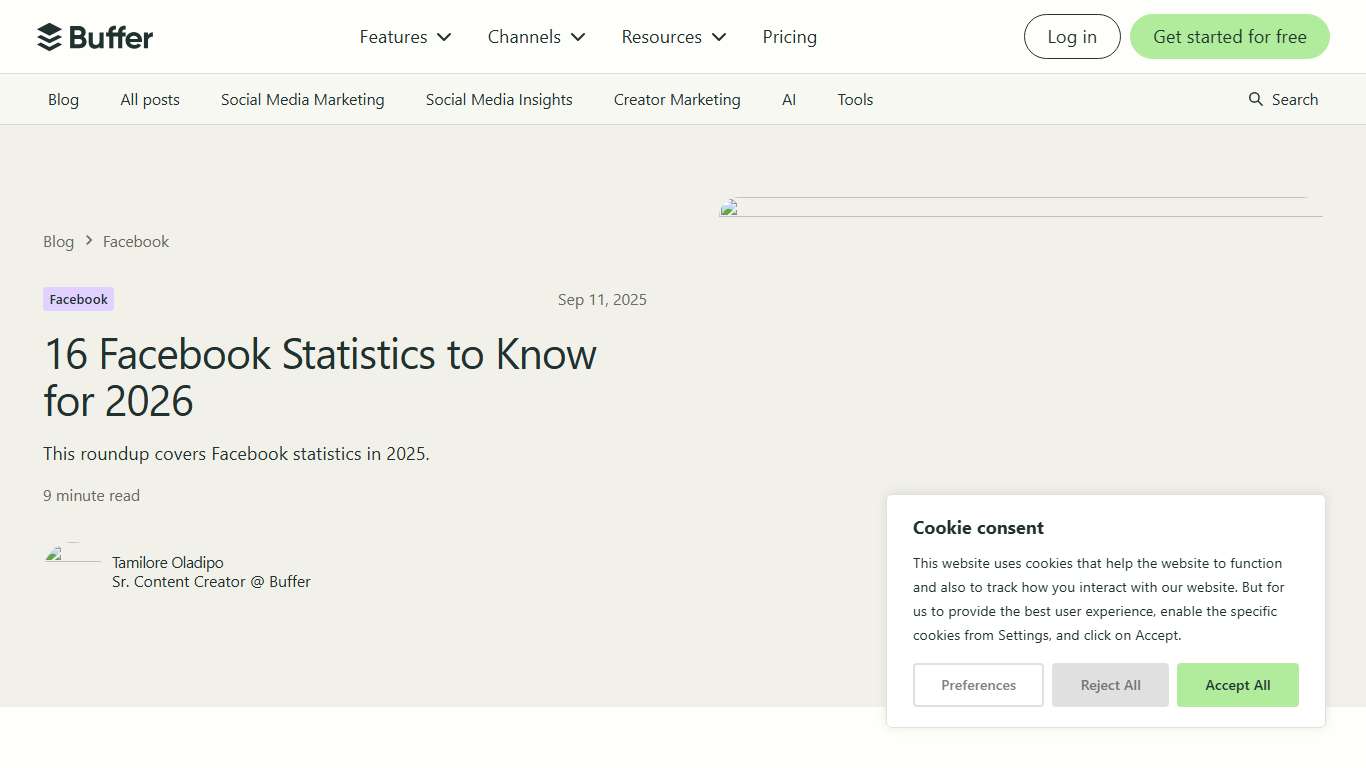Expand the Resources dropdown
1366x768 pixels.
pos(672,36)
